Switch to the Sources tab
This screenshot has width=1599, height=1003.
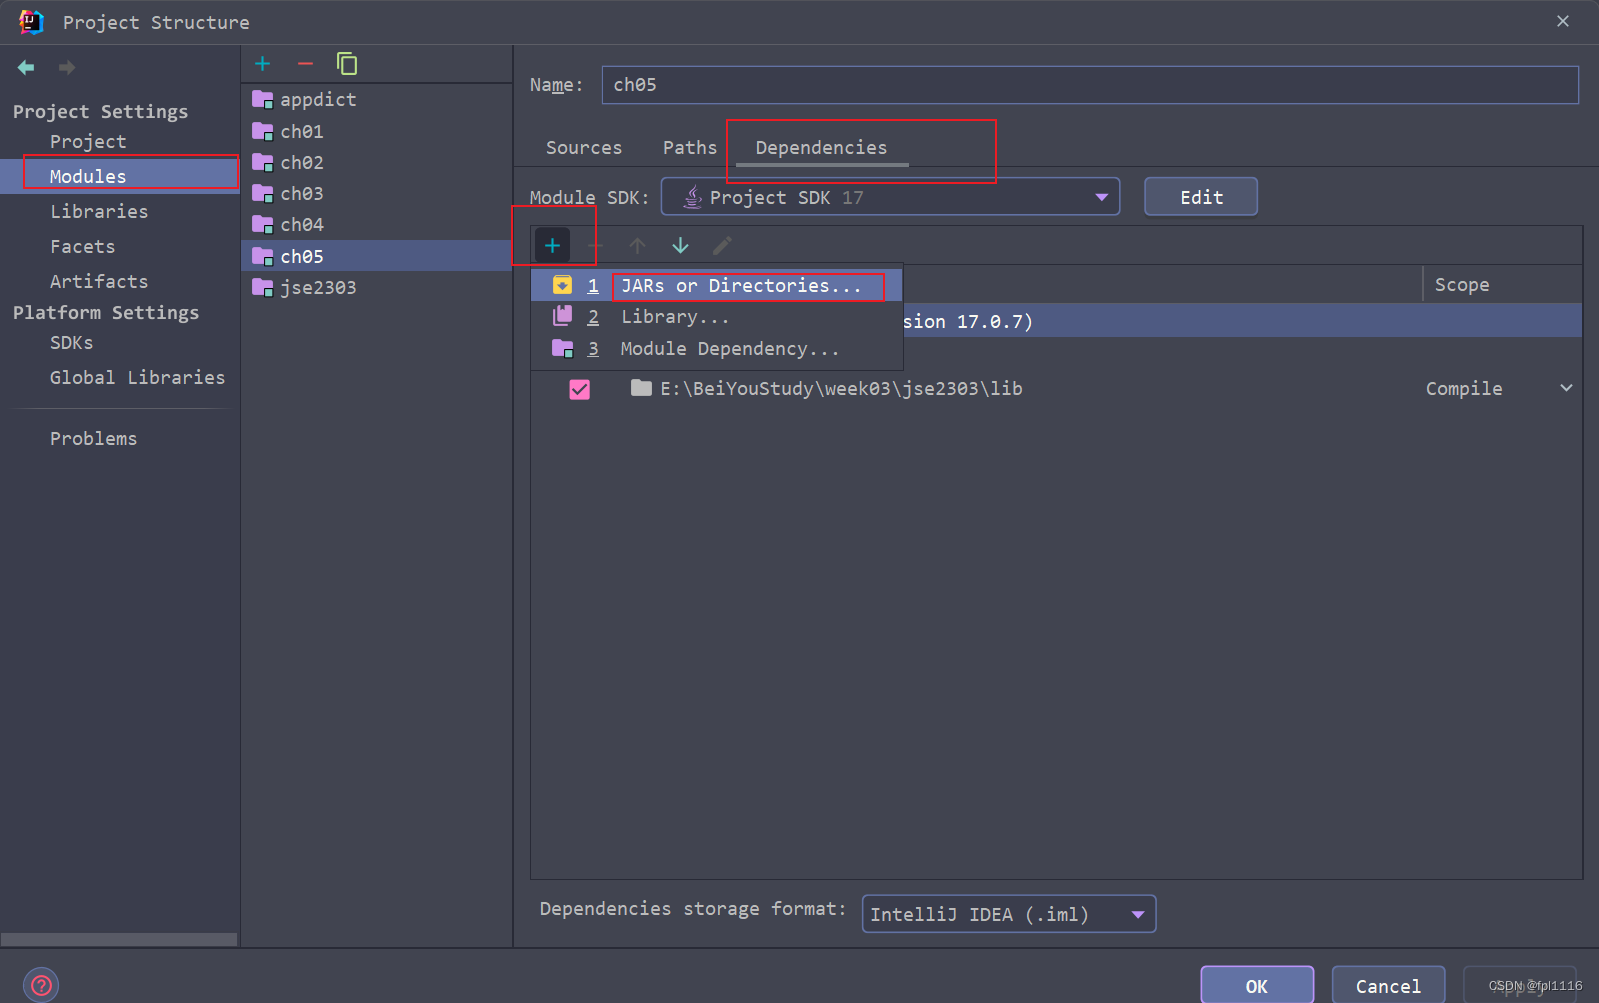pos(584,147)
